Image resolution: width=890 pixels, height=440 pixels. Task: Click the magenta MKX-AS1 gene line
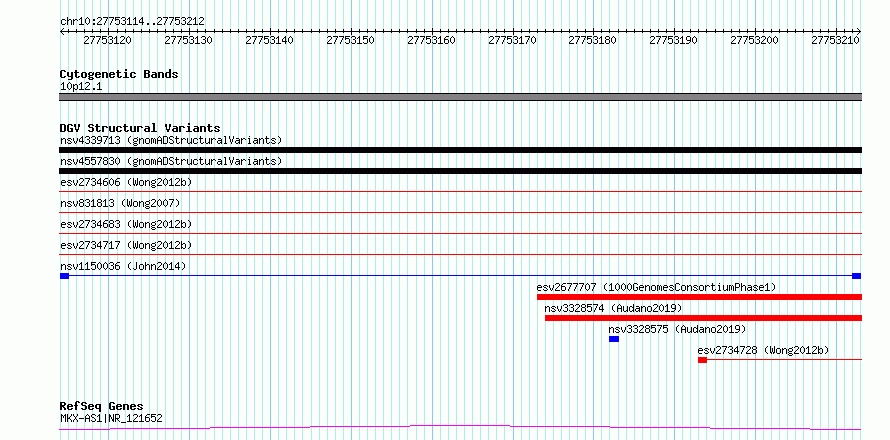460,427
